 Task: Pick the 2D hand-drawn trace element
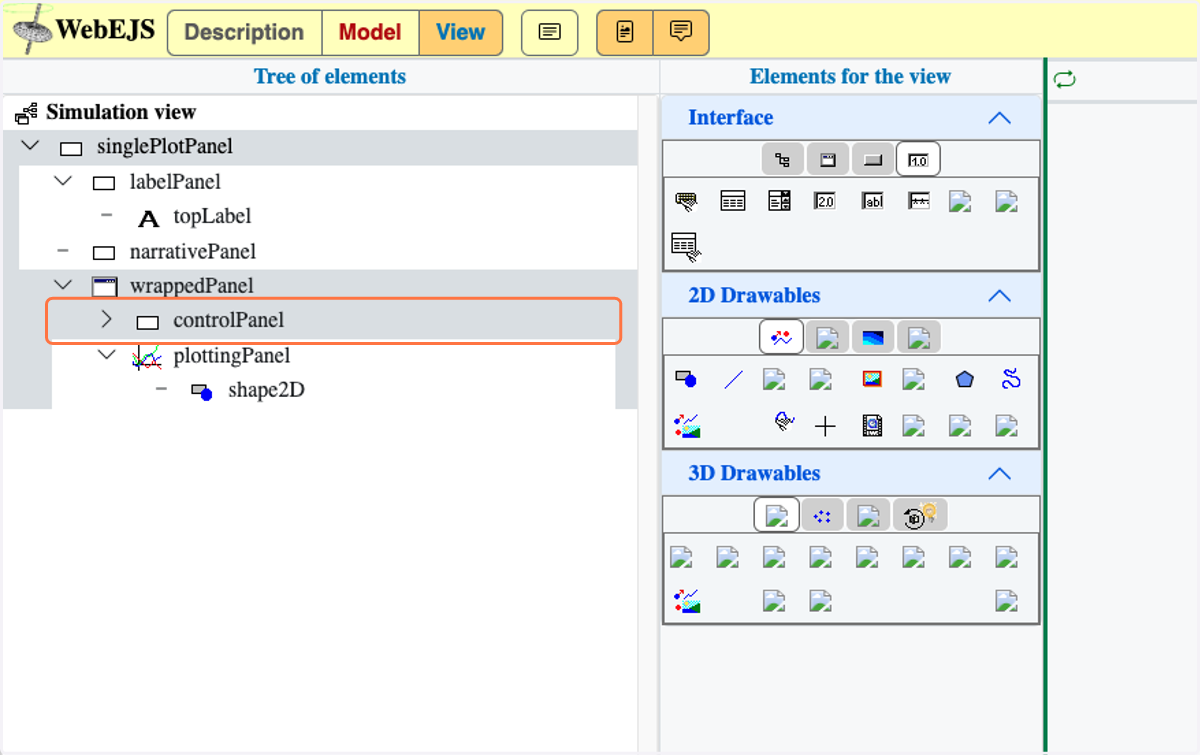(x=785, y=423)
